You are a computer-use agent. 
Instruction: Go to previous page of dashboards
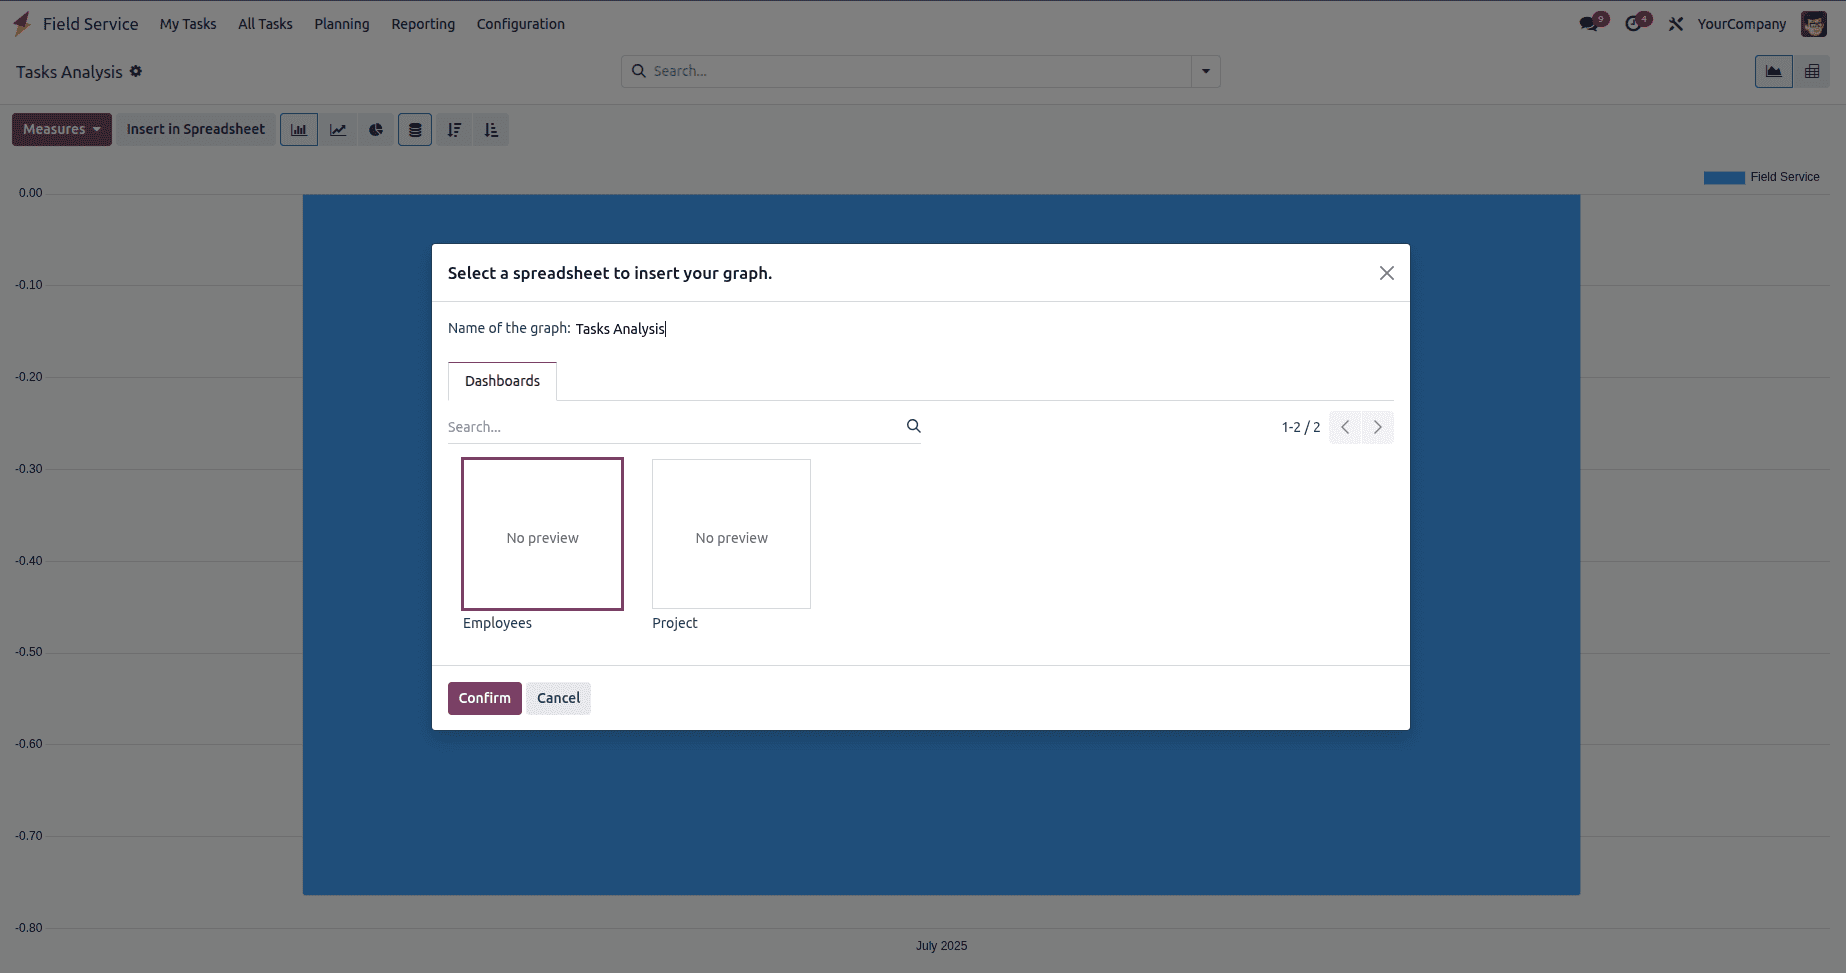[x=1345, y=427]
